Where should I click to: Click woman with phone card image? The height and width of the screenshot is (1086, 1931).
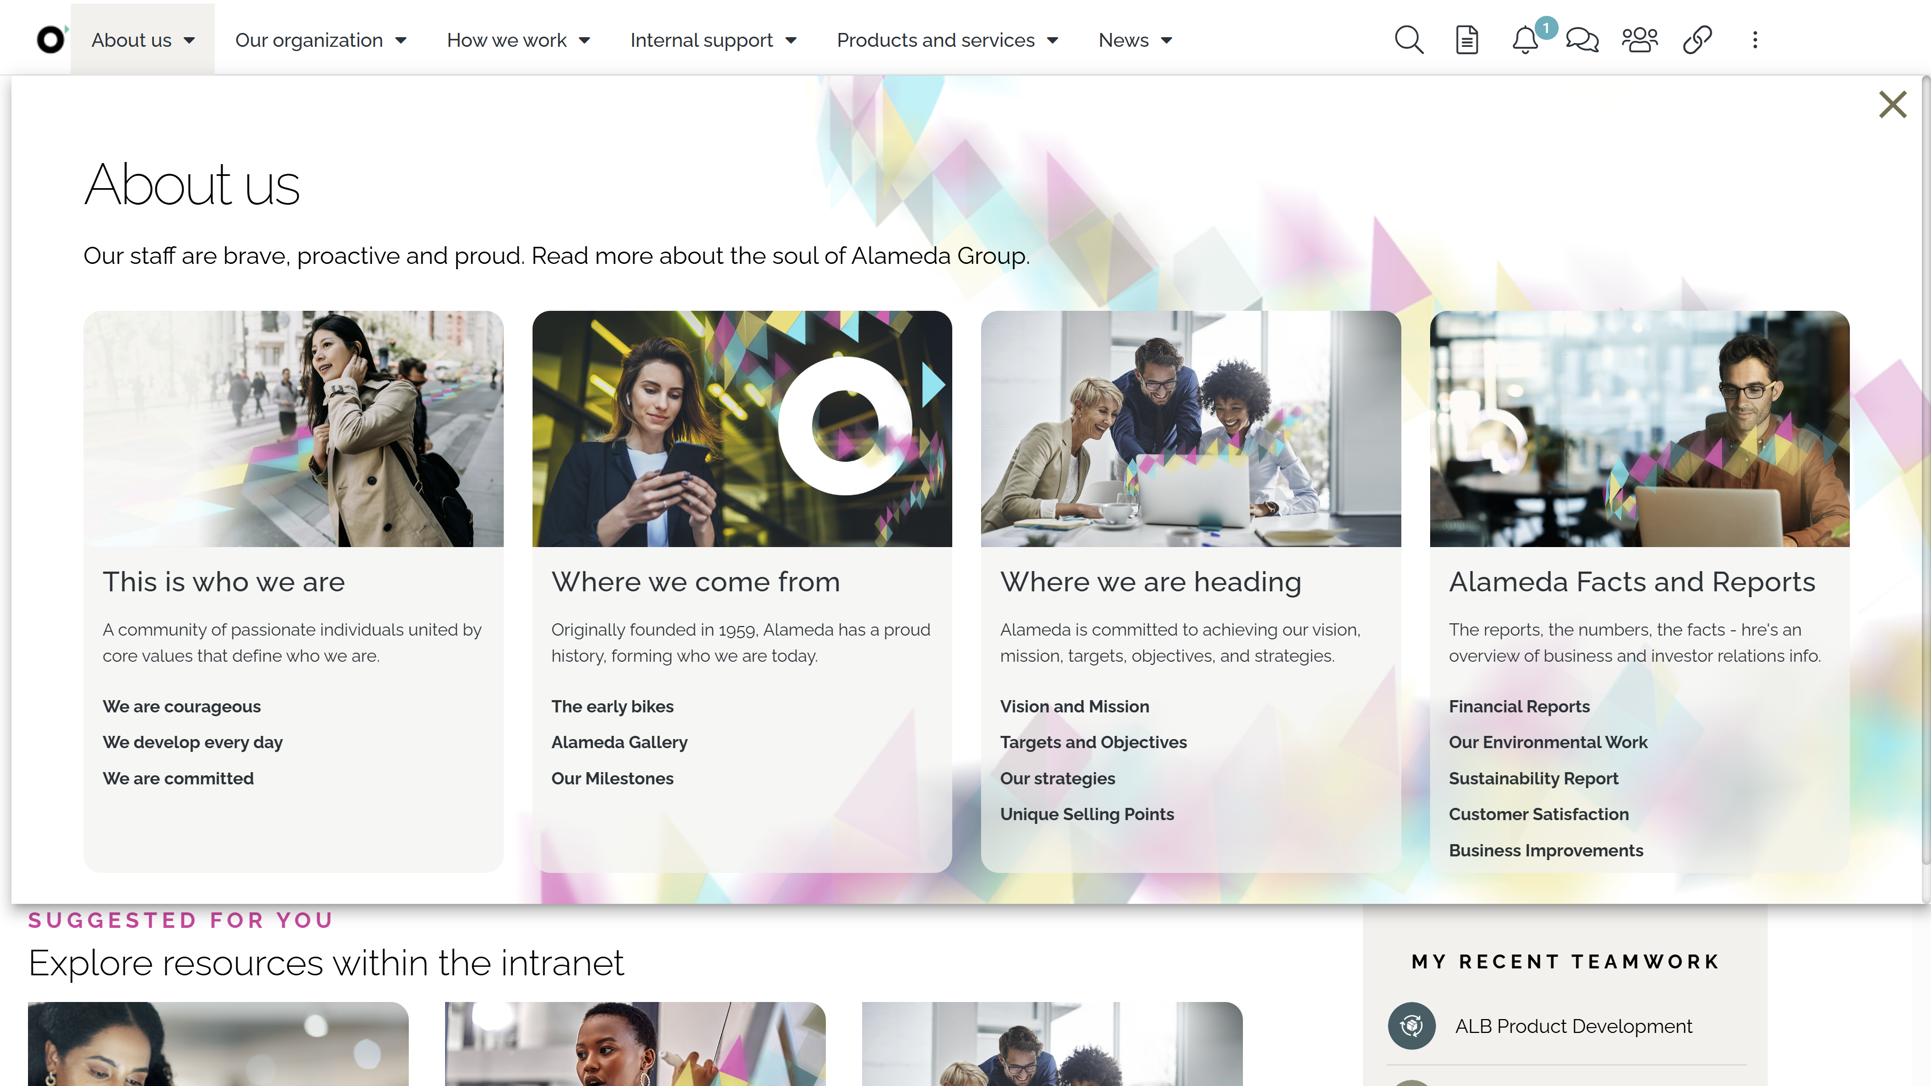point(742,428)
